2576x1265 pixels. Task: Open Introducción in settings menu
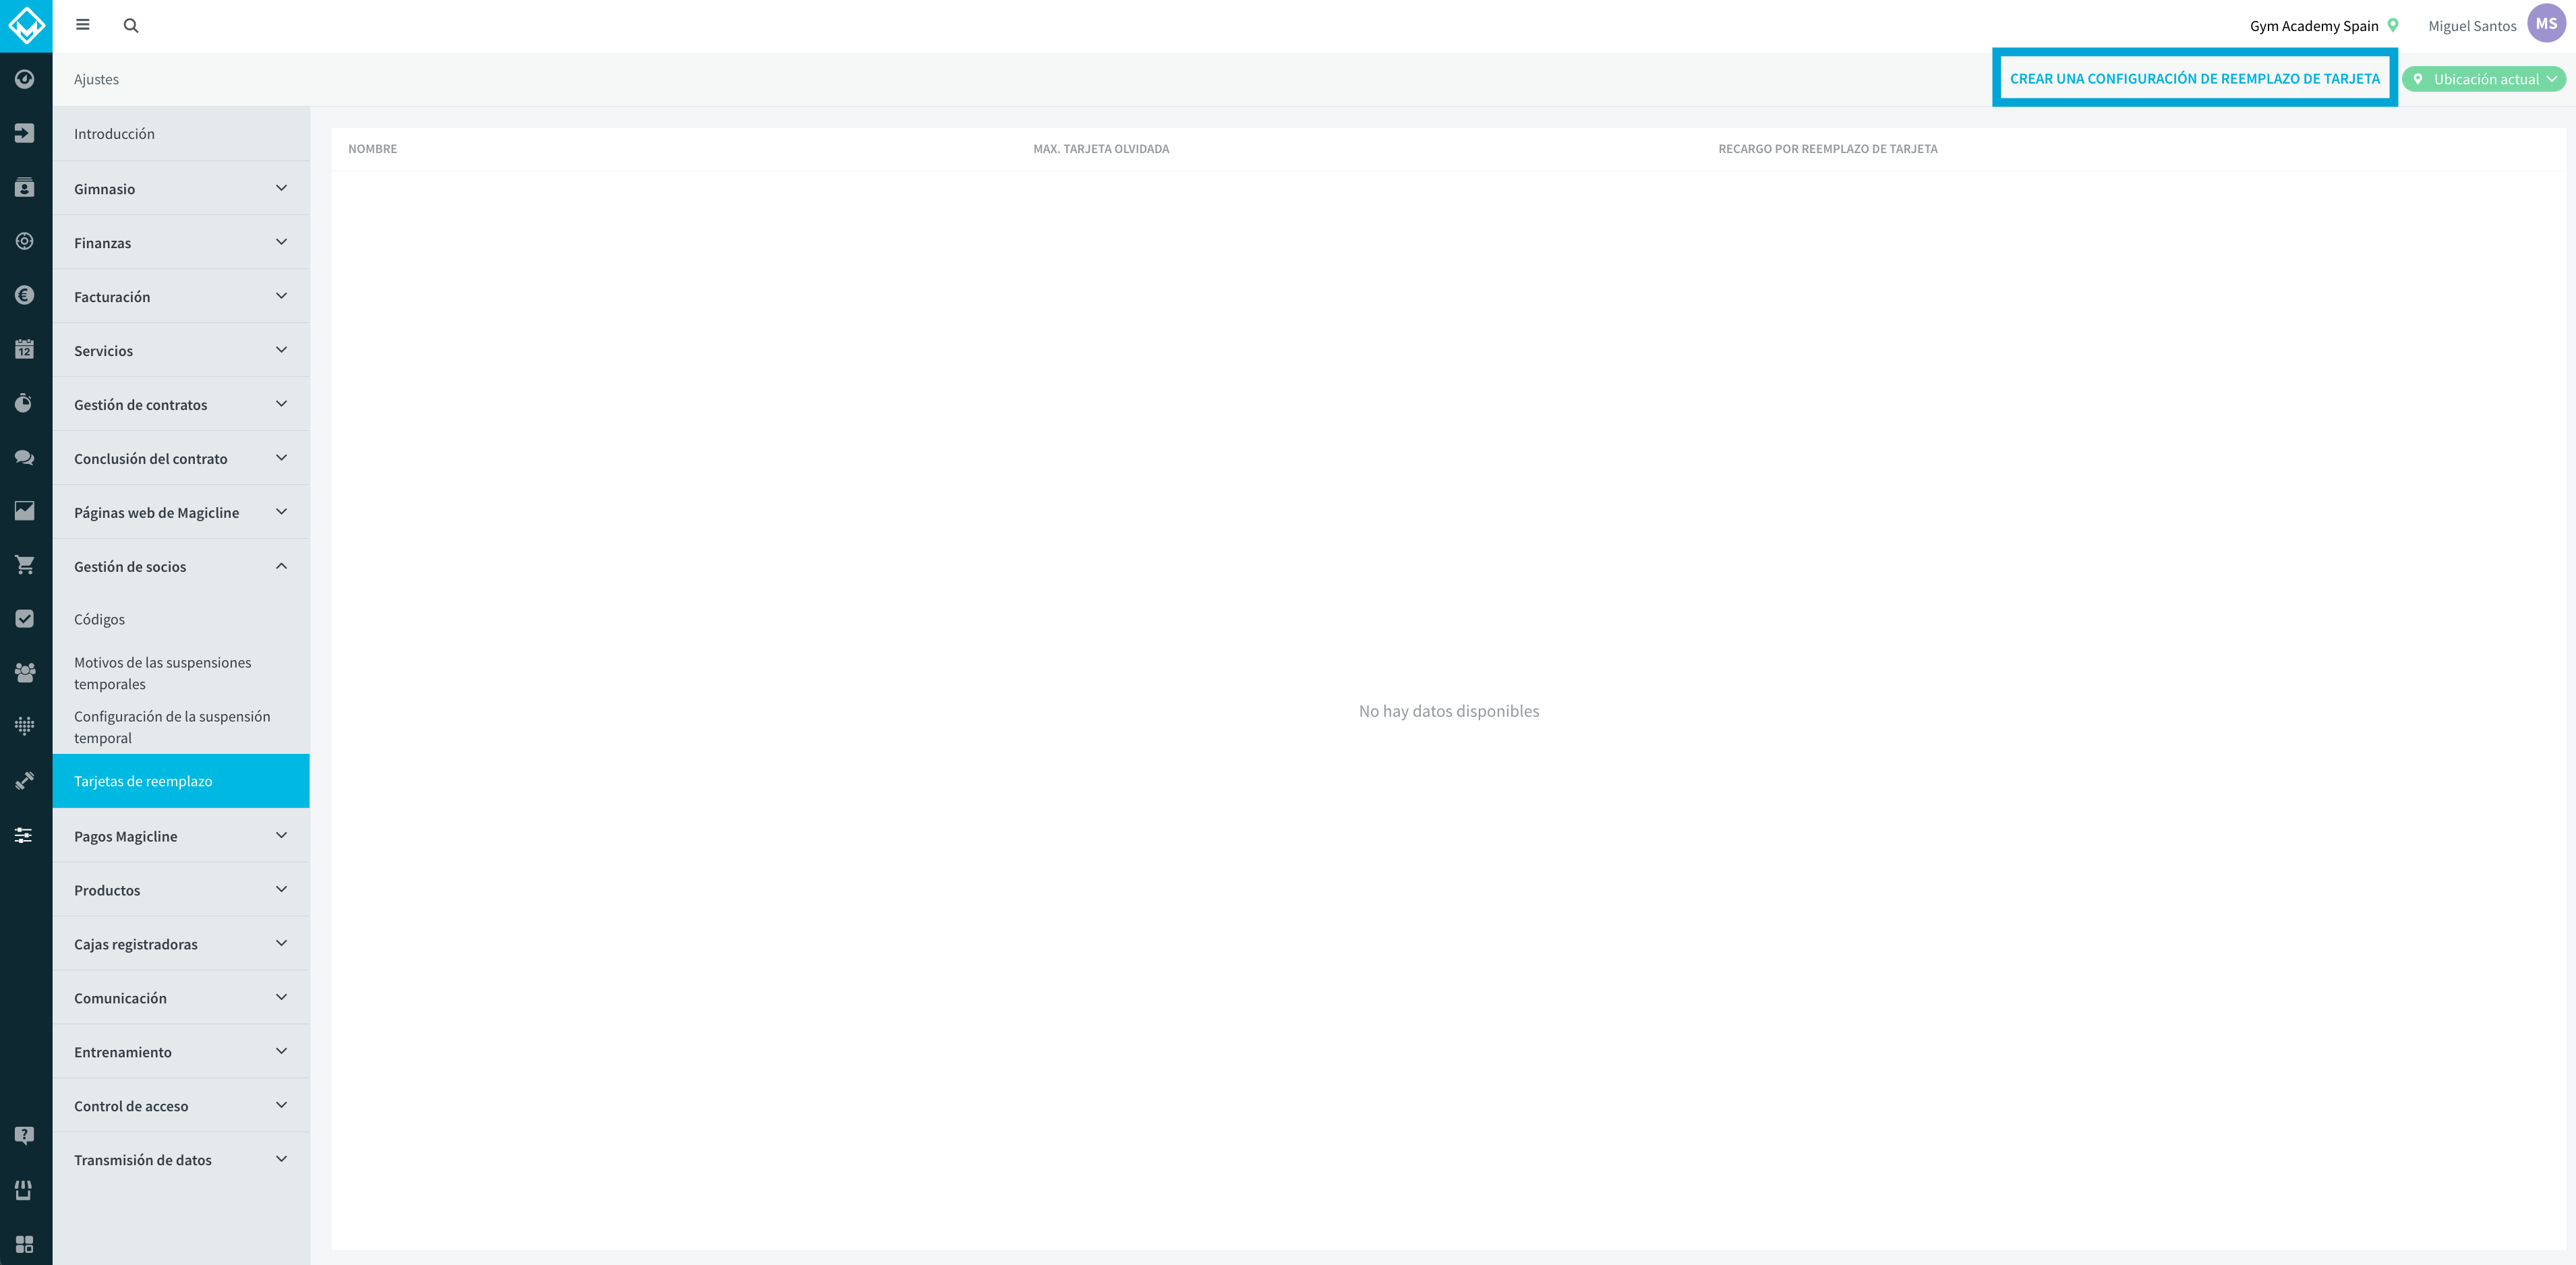(181, 134)
